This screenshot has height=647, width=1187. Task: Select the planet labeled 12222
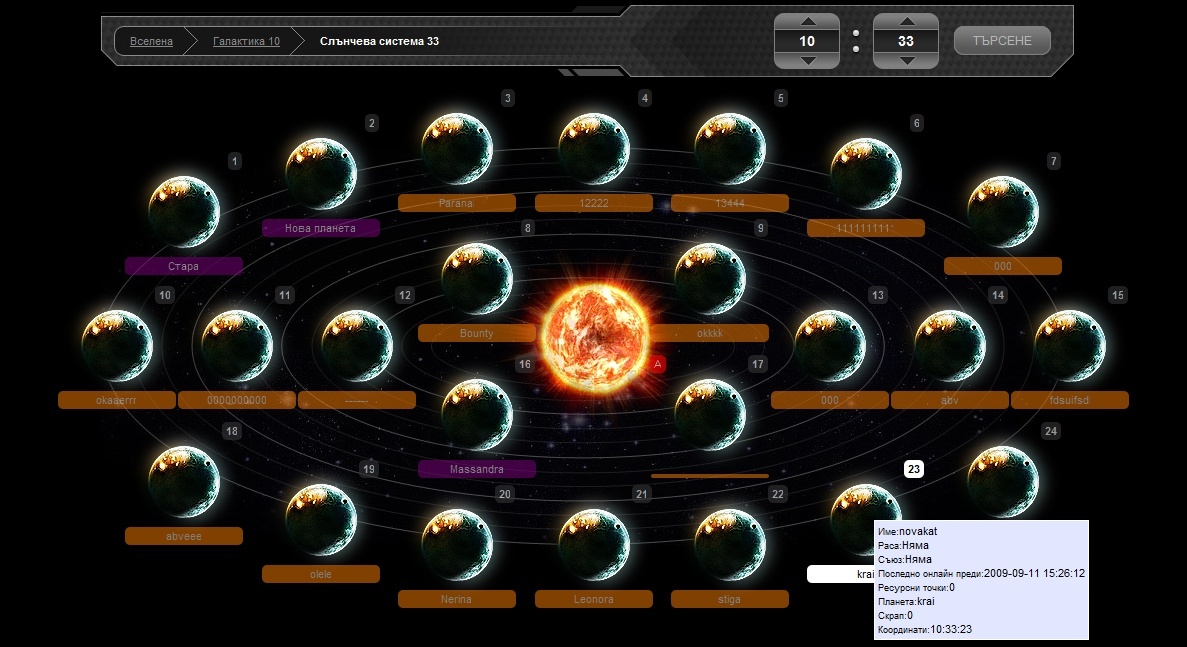pos(594,149)
